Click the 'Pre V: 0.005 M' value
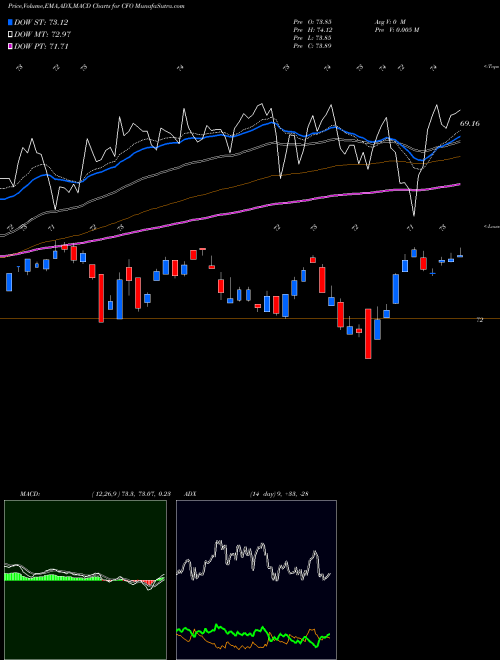This screenshot has width=500, height=660. [396, 30]
